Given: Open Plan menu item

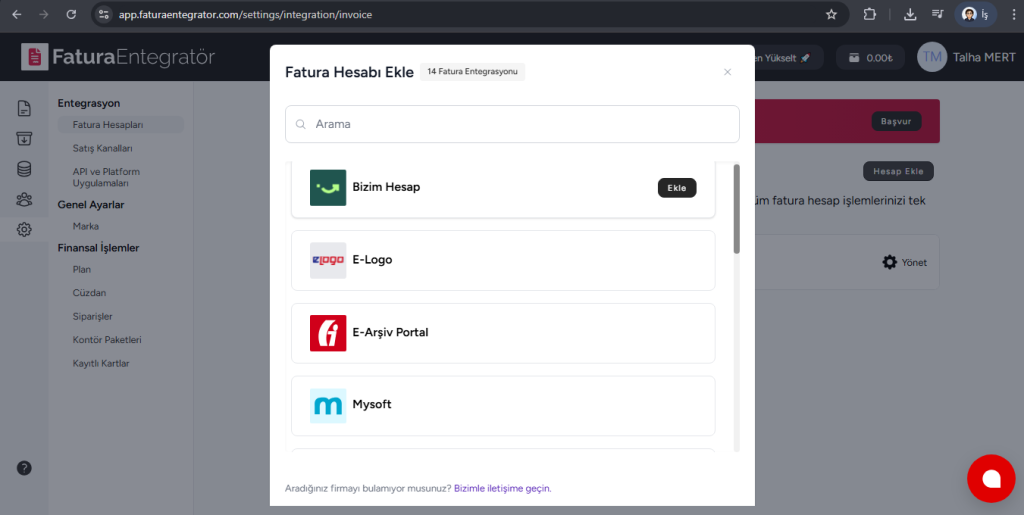Looking at the screenshot, I should 82,270.
